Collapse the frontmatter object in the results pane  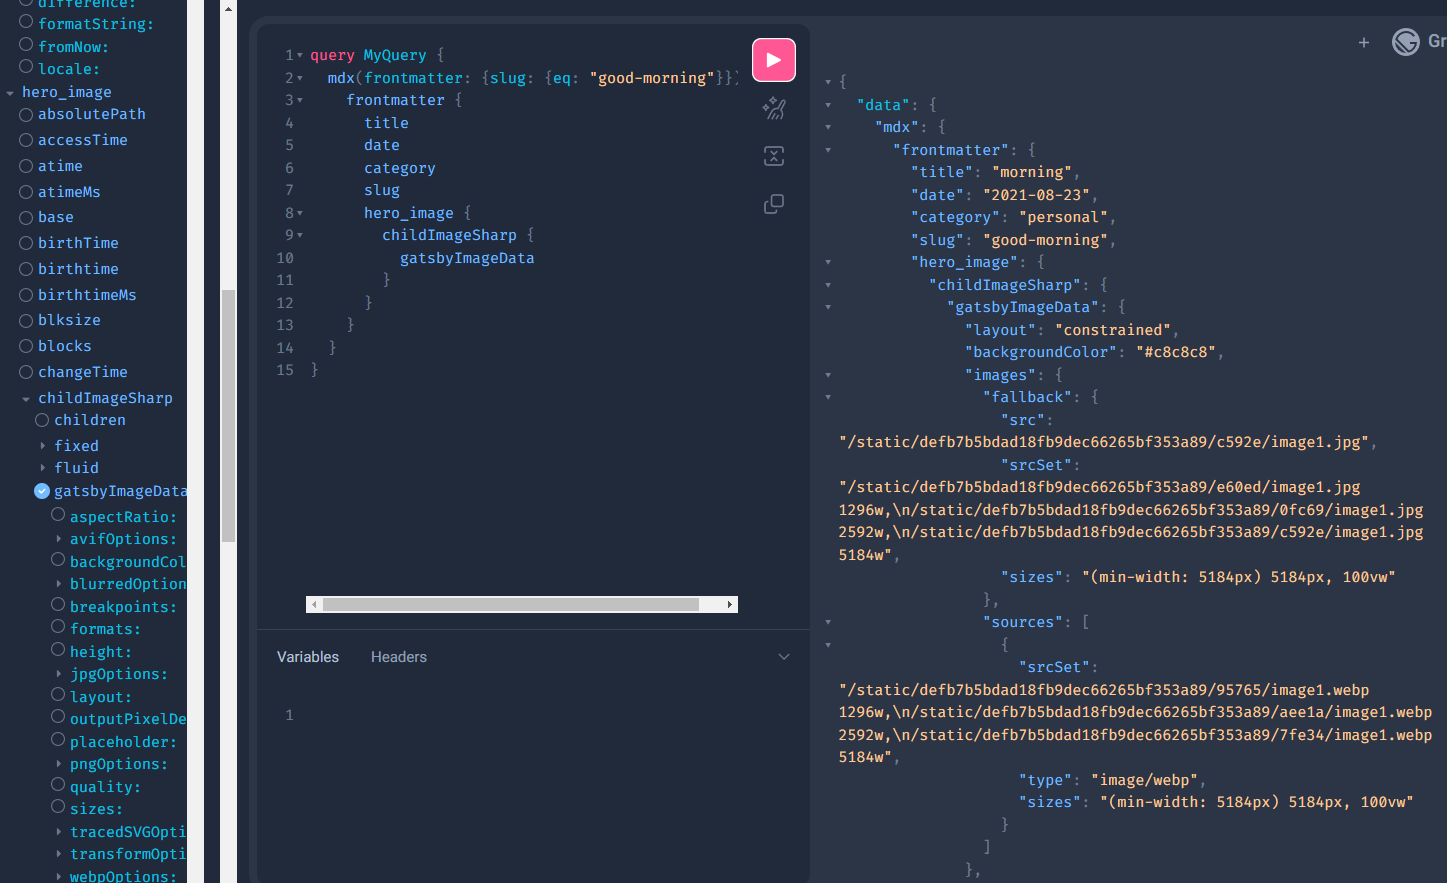point(828,149)
